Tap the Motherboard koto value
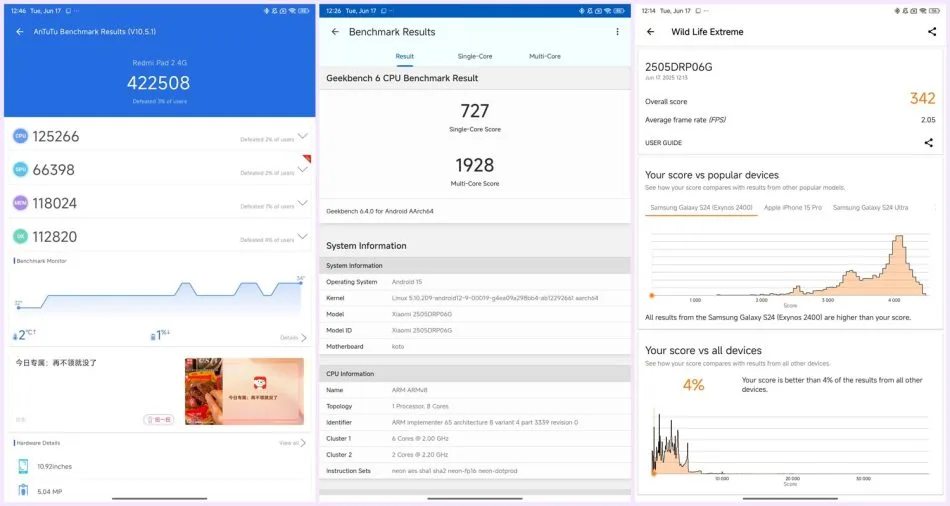950x506 pixels. tap(398, 347)
